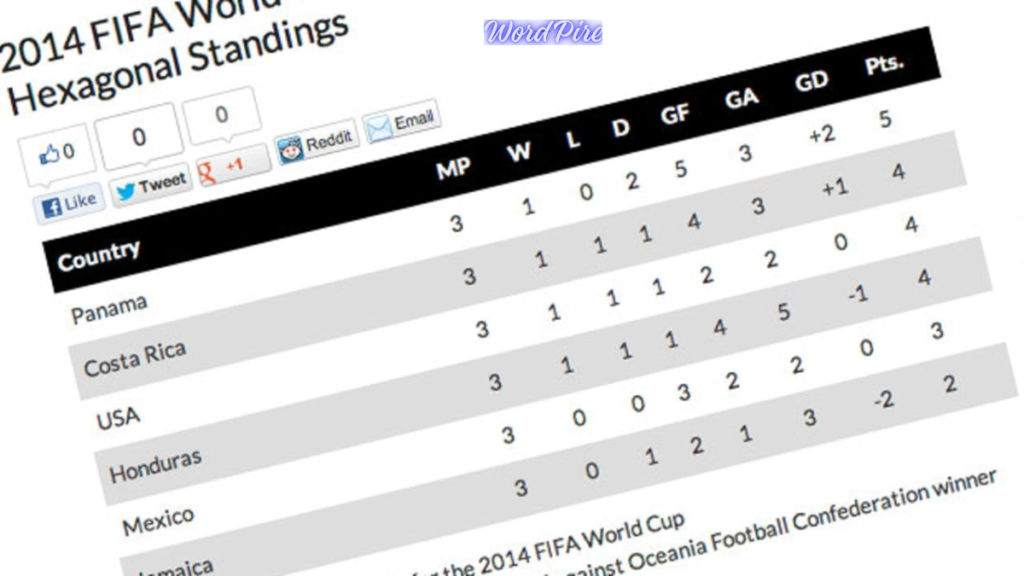
Task: Click the Tweet button
Action: click(x=152, y=185)
